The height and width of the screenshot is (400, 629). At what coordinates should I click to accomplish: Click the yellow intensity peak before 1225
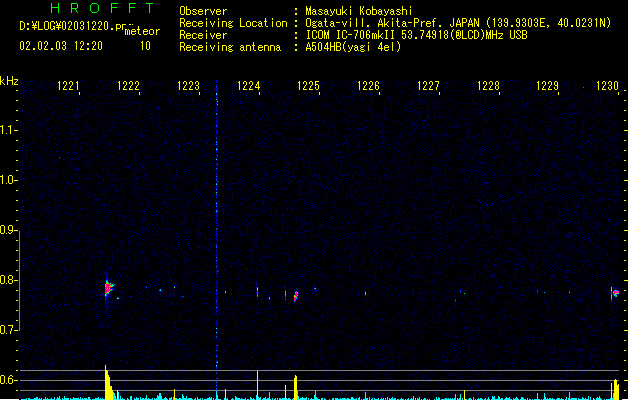(x=296, y=387)
